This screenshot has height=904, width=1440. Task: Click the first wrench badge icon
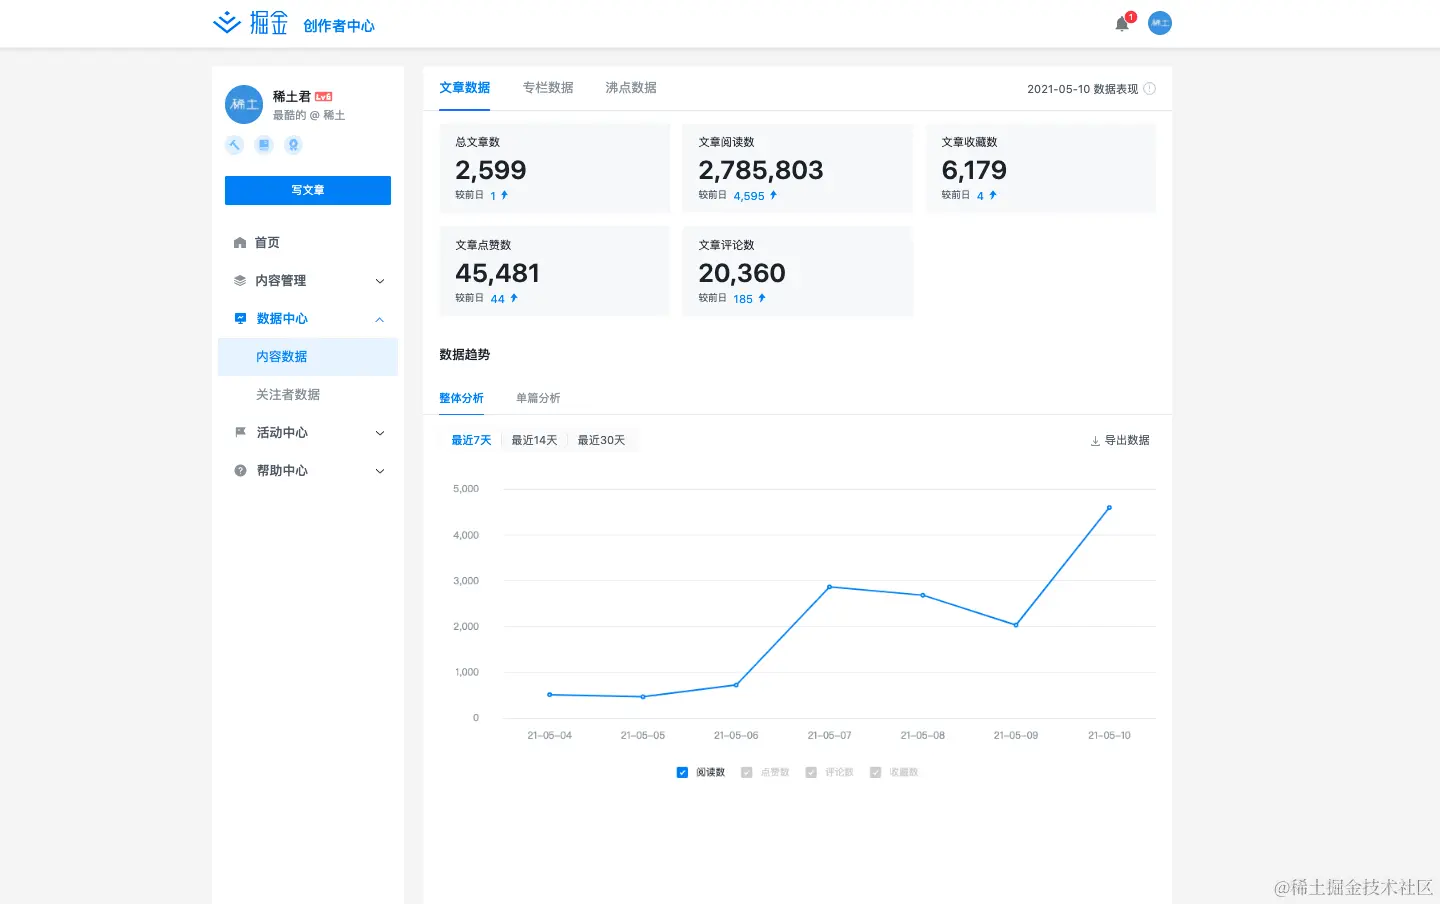(234, 145)
